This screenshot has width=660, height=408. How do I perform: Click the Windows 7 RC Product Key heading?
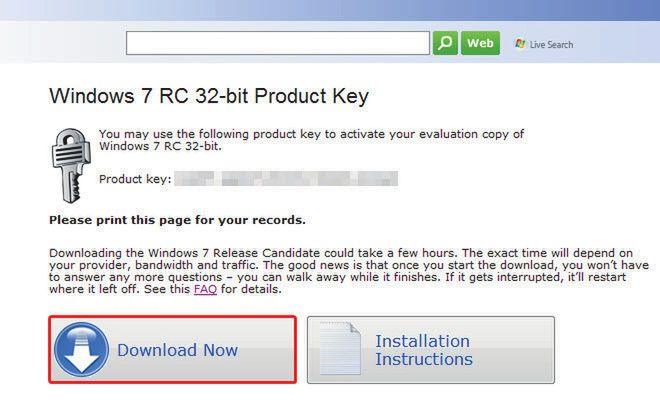tap(209, 97)
